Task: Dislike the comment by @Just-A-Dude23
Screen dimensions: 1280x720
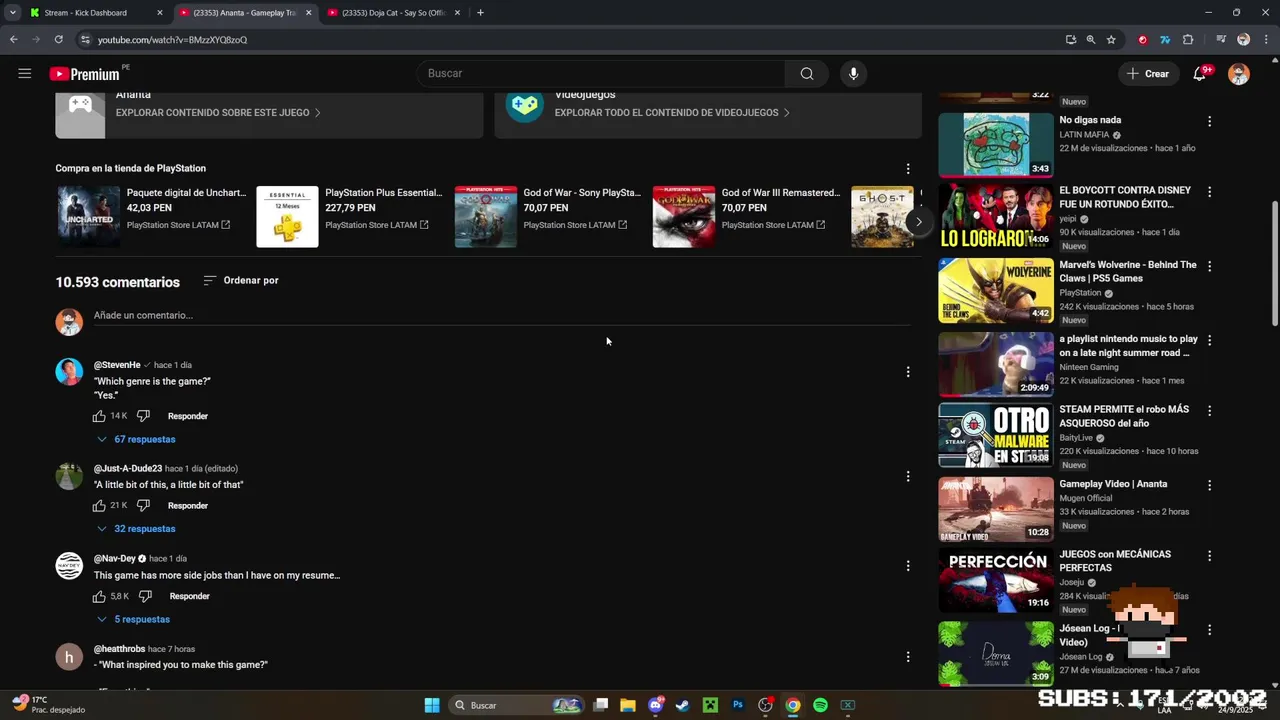Action: pyautogui.click(x=143, y=506)
